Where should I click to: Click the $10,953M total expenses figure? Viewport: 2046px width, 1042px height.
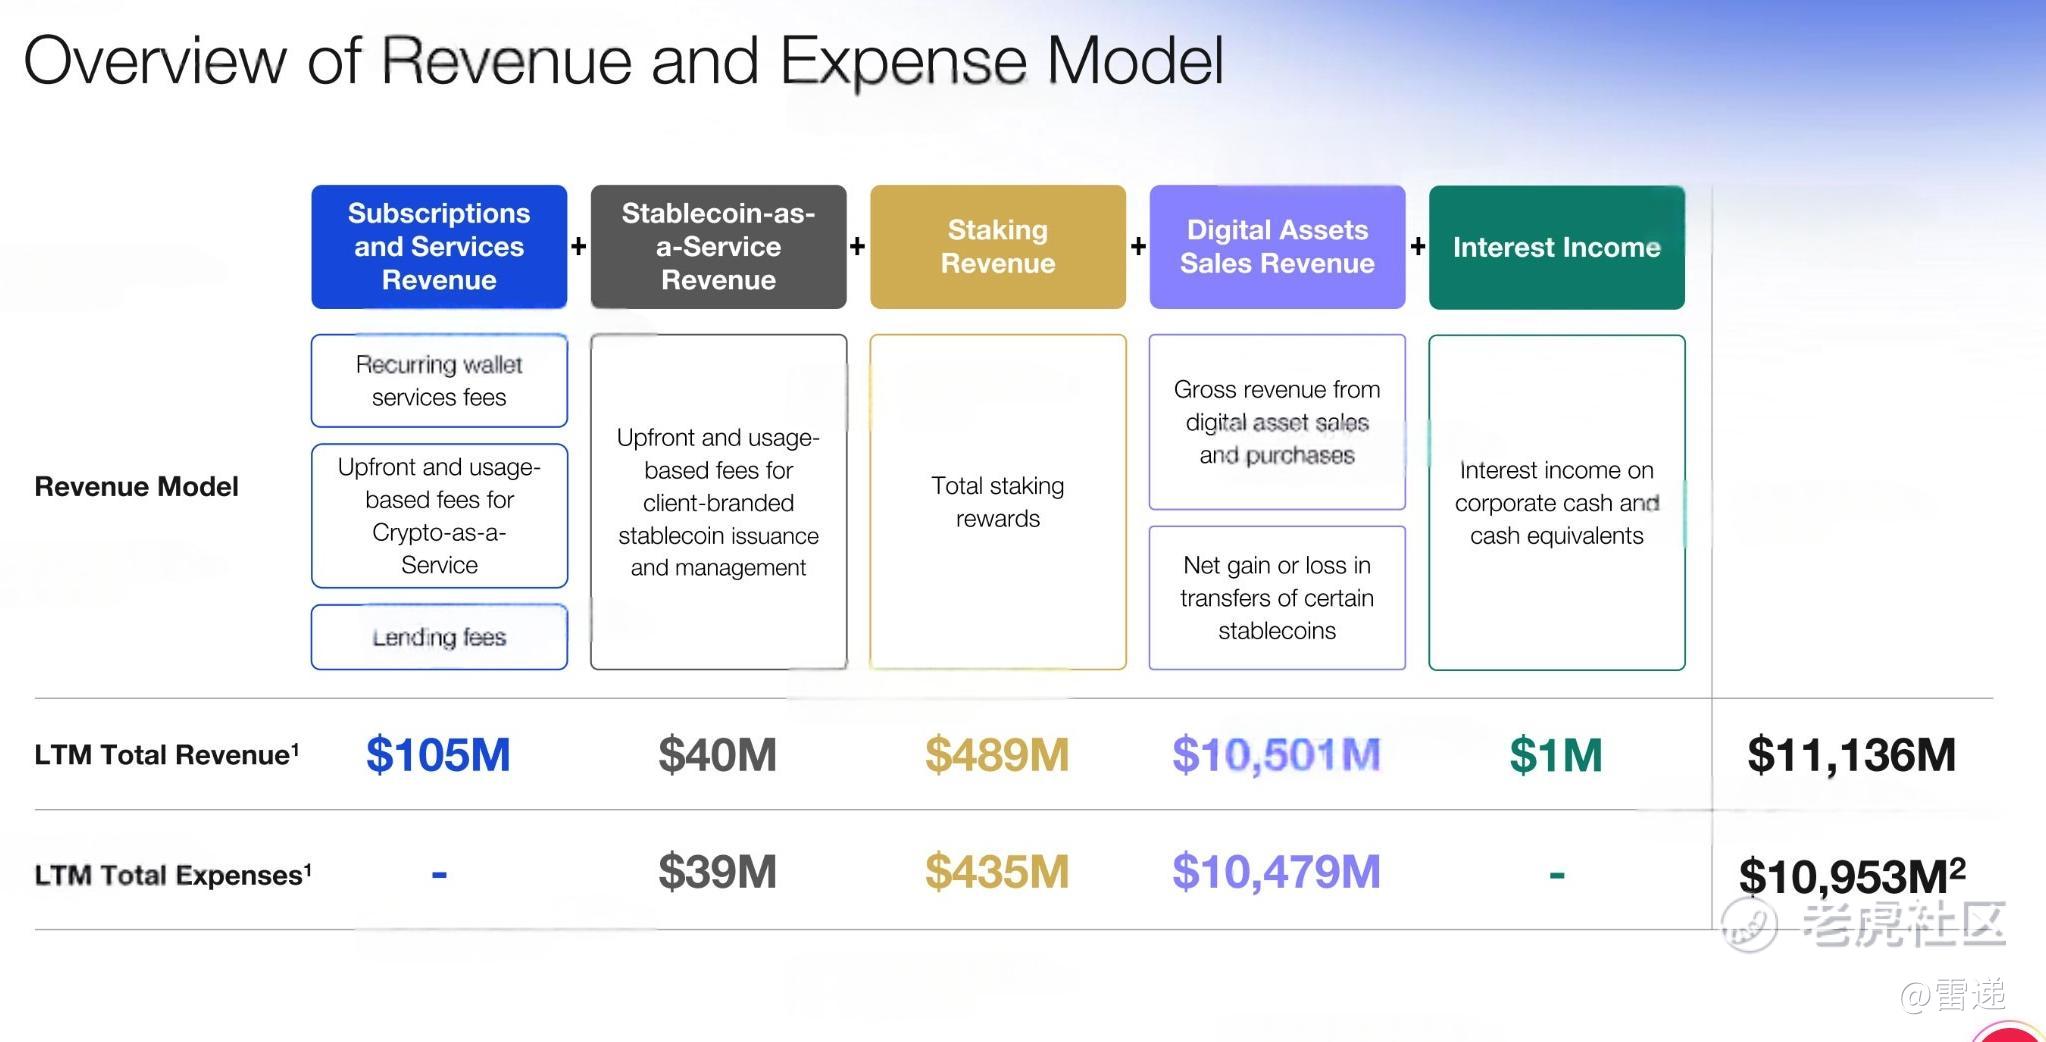1852,876
